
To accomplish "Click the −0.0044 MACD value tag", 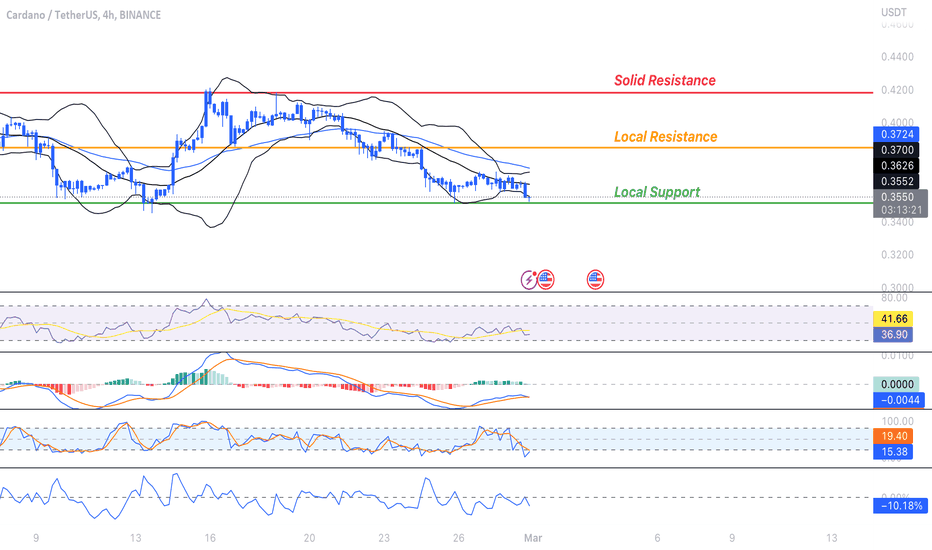I will (x=899, y=400).
